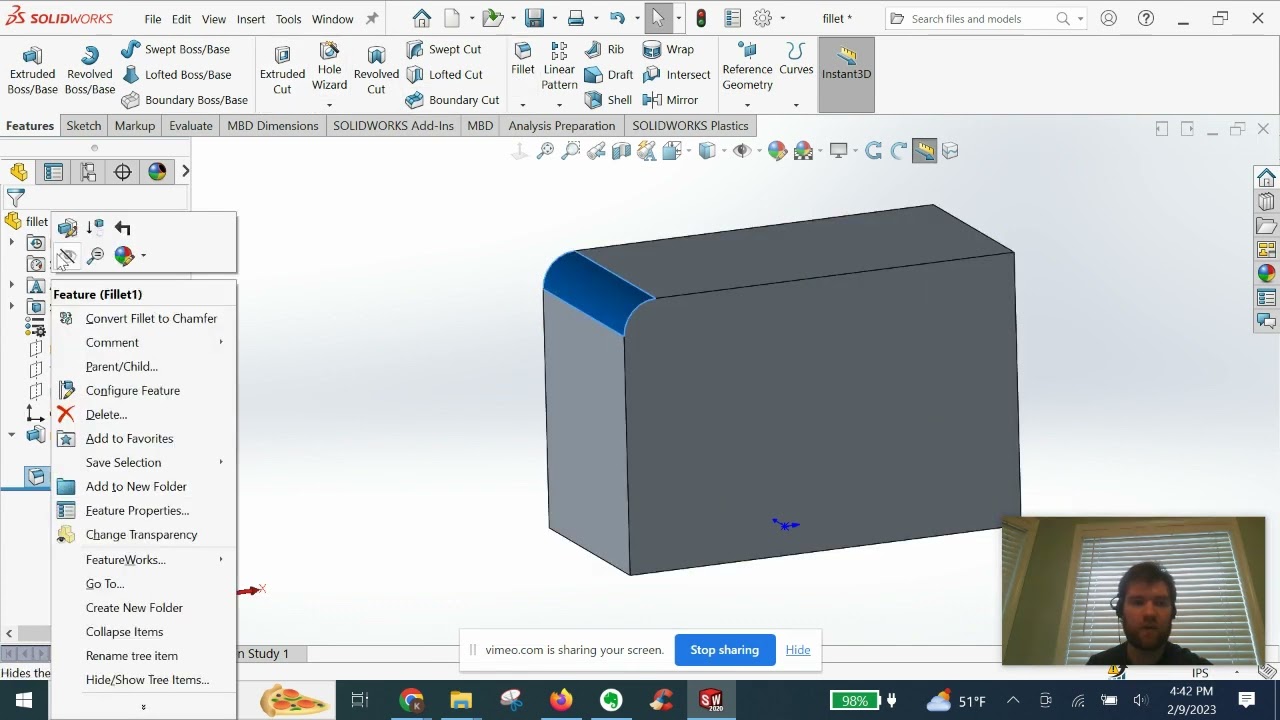The height and width of the screenshot is (720, 1280).
Task: Choose the Lofted Boss/Base command
Action: pos(177,74)
